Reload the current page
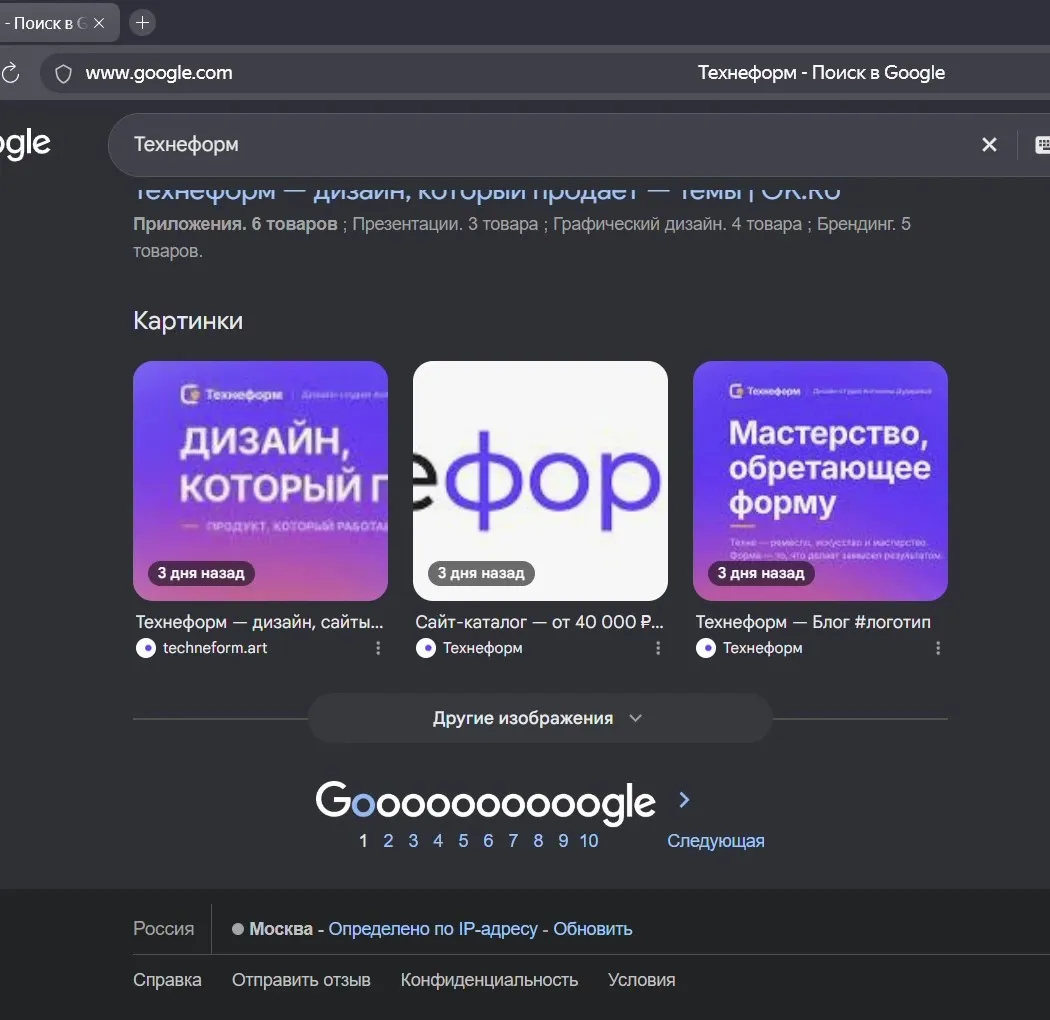Screen dimensions: 1050x1020 point(10,73)
